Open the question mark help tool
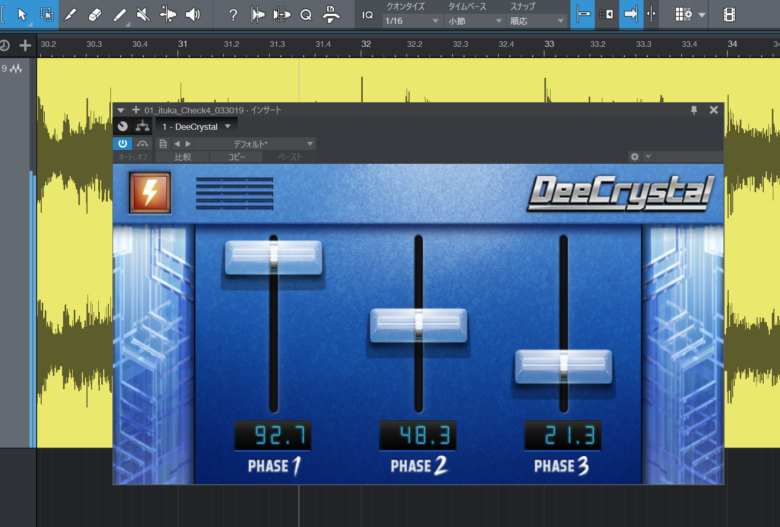780x527 pixels. pos(233,15)
